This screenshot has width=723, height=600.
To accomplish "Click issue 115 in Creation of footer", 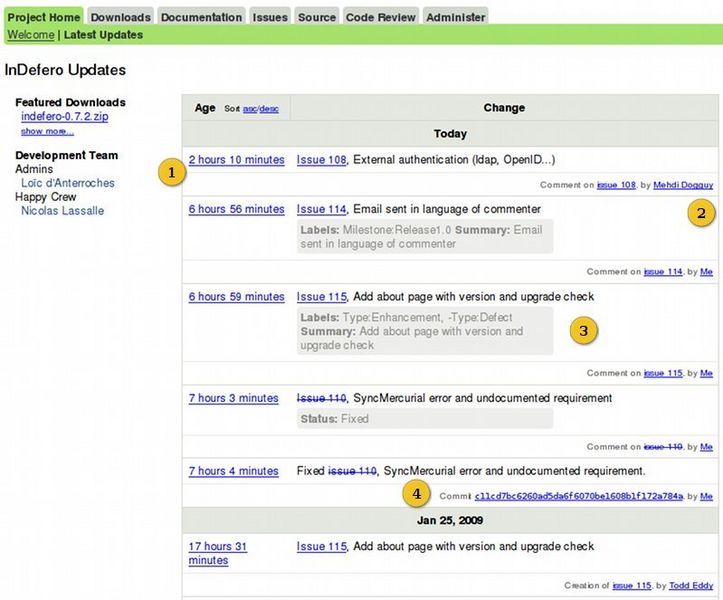I will pos(632,586).
